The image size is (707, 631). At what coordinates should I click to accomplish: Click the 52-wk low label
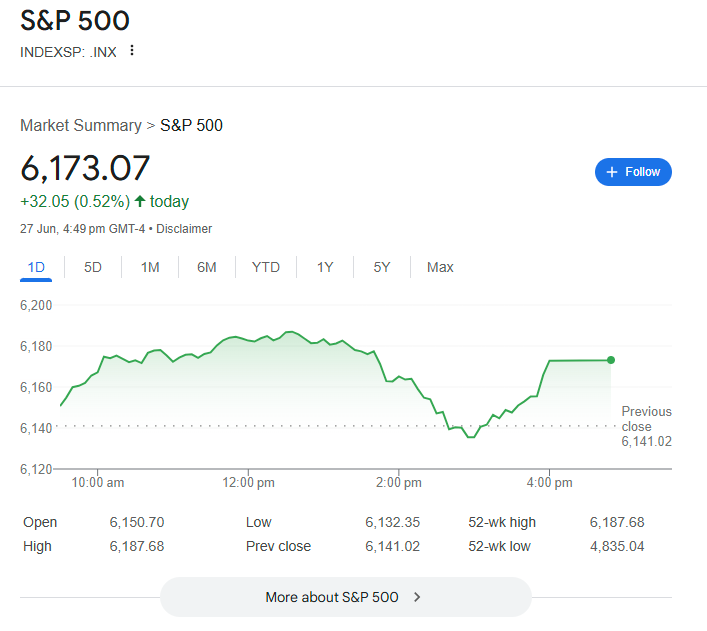pyautogui.click(x=499, y=546)
